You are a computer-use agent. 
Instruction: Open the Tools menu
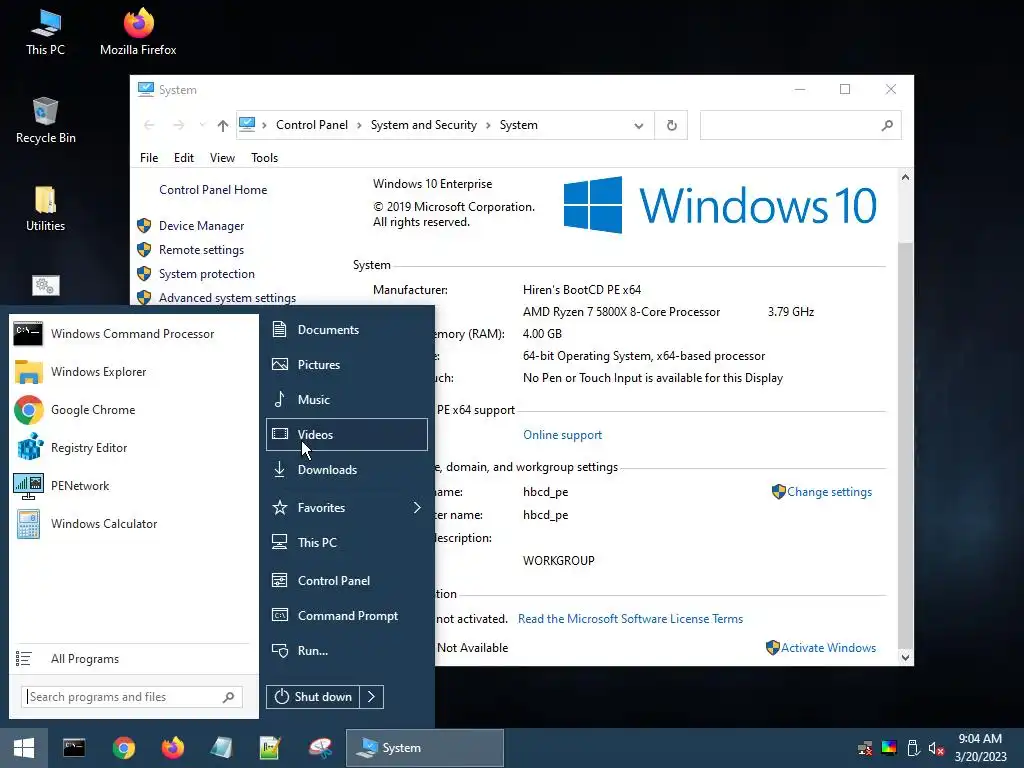coord(264,158)
